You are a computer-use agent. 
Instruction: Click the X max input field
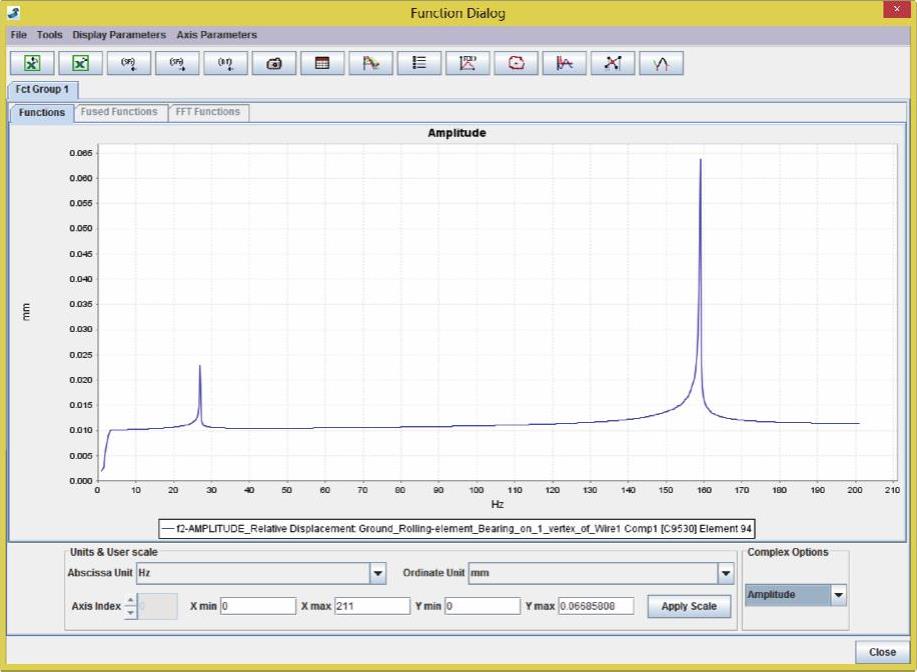coord(372,606)
